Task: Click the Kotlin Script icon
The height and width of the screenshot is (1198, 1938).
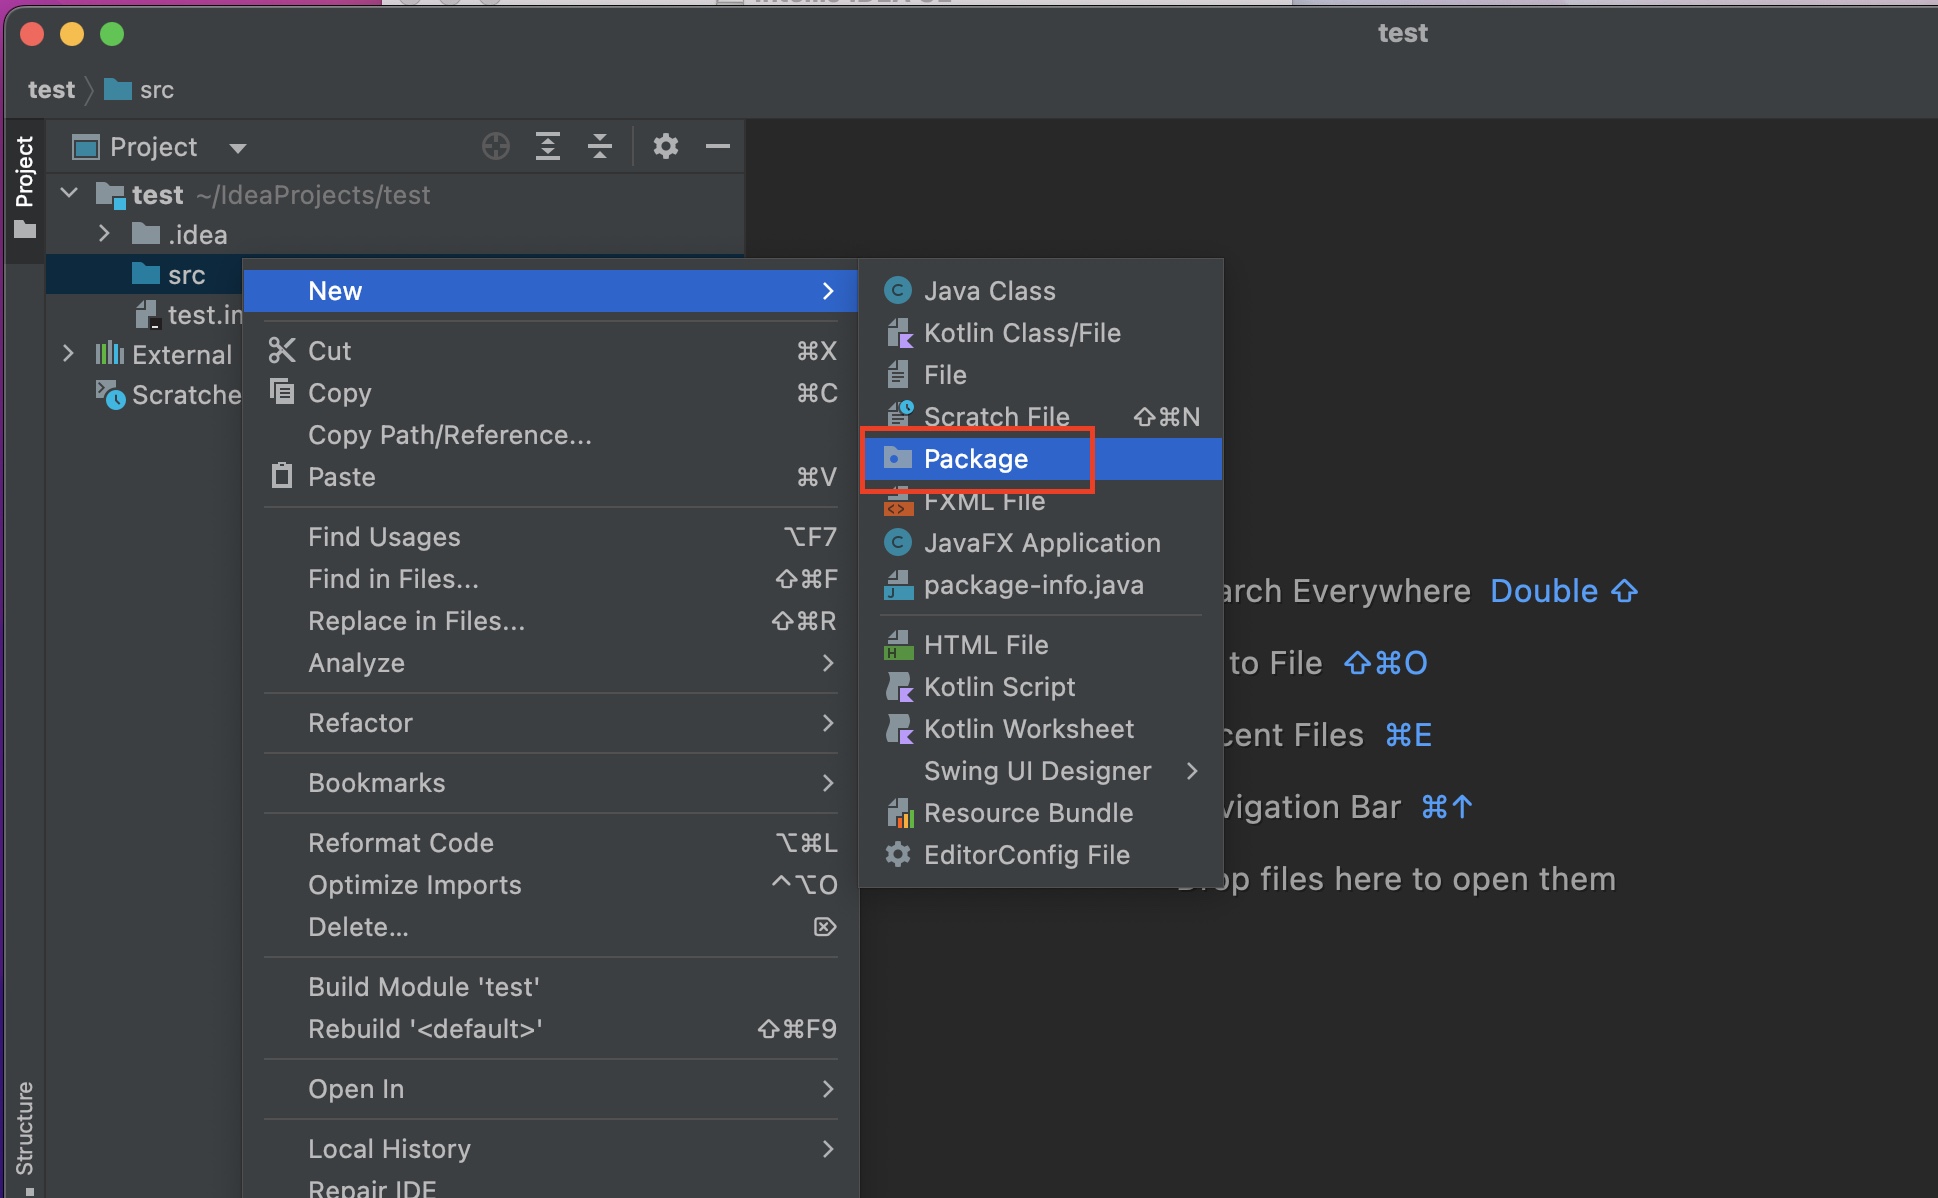Action: pos(898,687)
